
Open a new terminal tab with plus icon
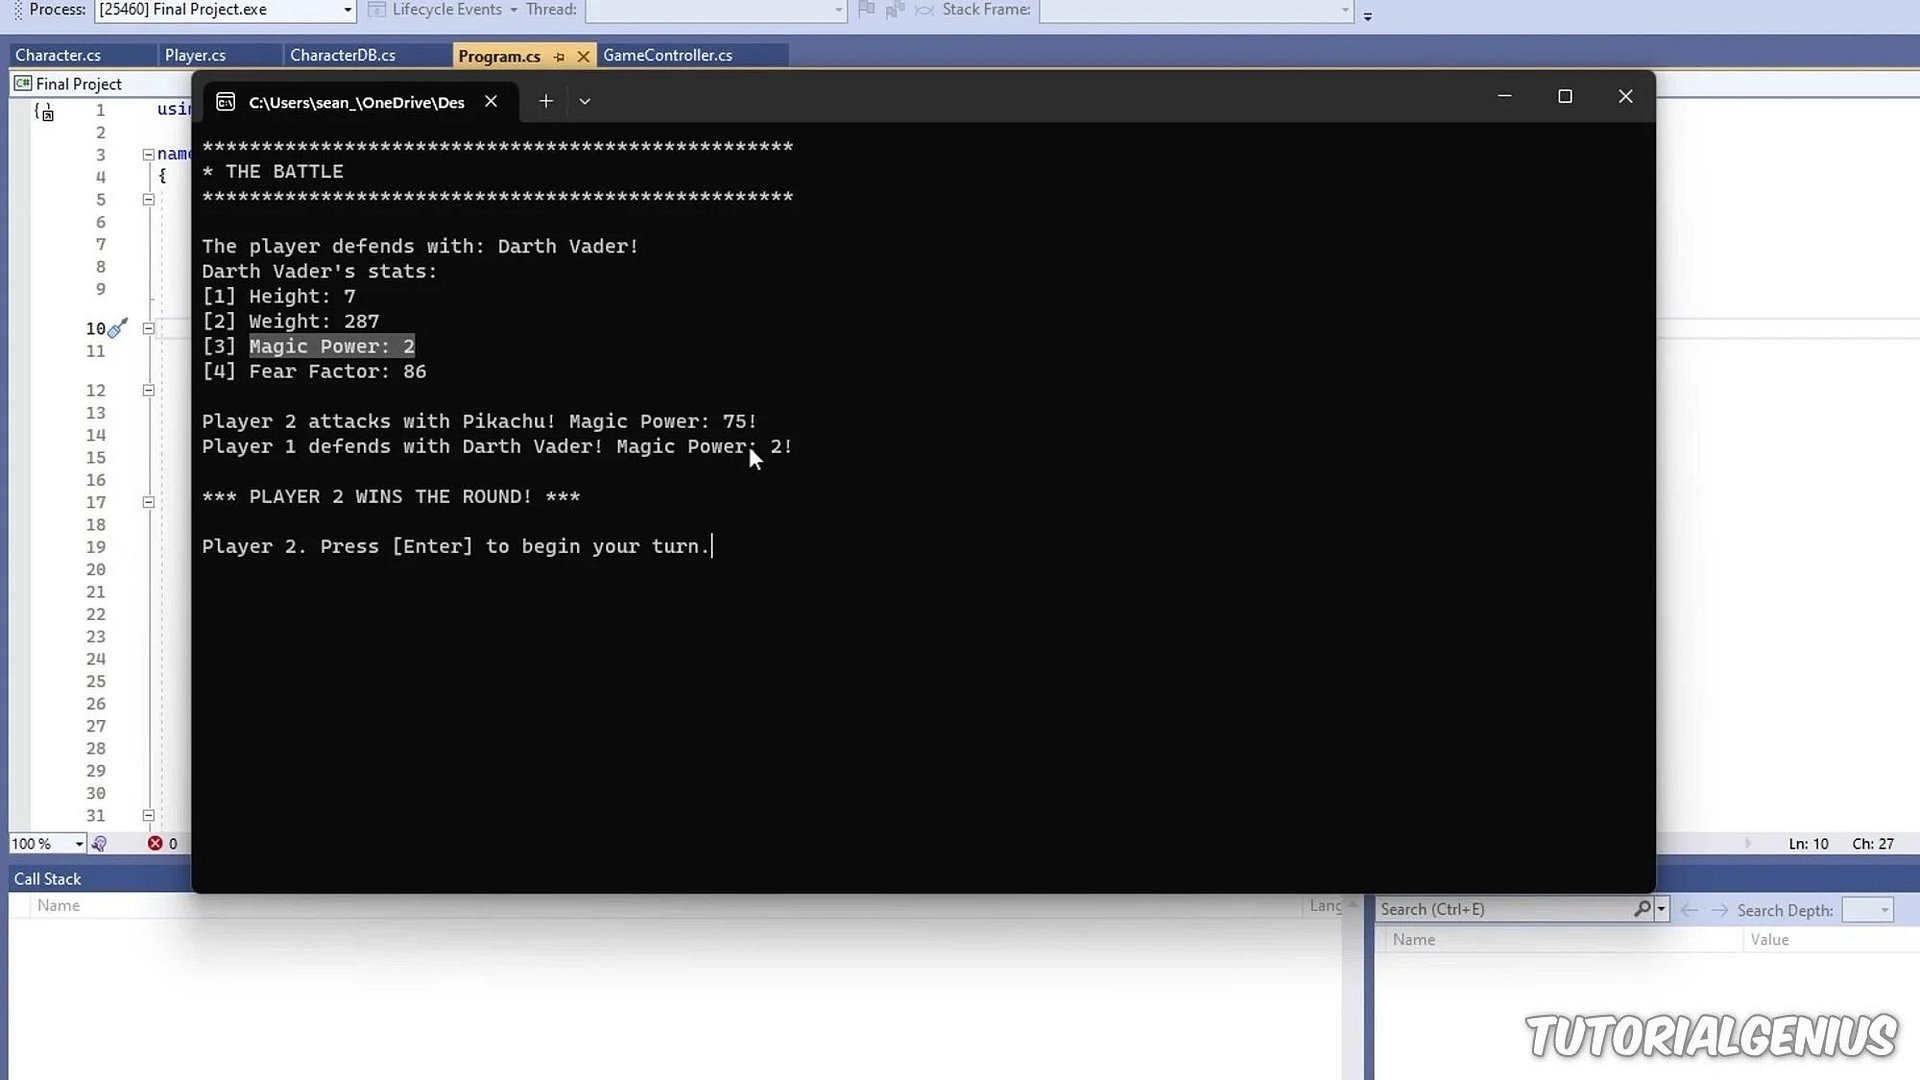click(x=546, y=101)
